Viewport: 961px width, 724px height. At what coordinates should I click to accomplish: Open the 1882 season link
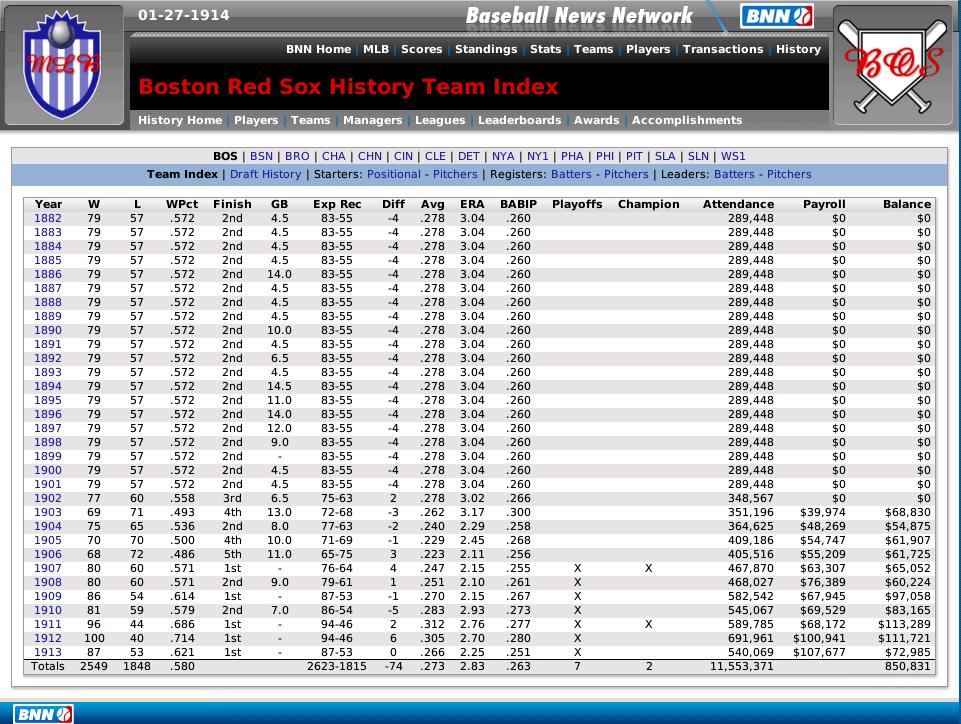pyautogui.click(x=48, y=218)
